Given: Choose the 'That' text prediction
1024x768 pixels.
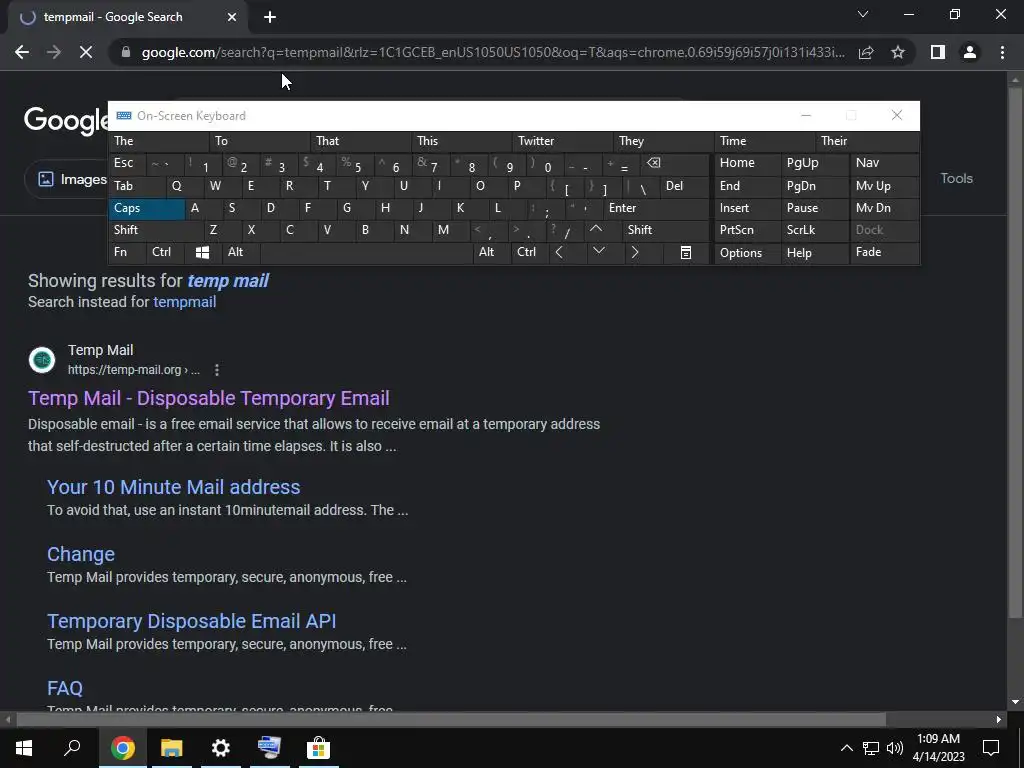Looking at the screenshot, I should (361, 141).
